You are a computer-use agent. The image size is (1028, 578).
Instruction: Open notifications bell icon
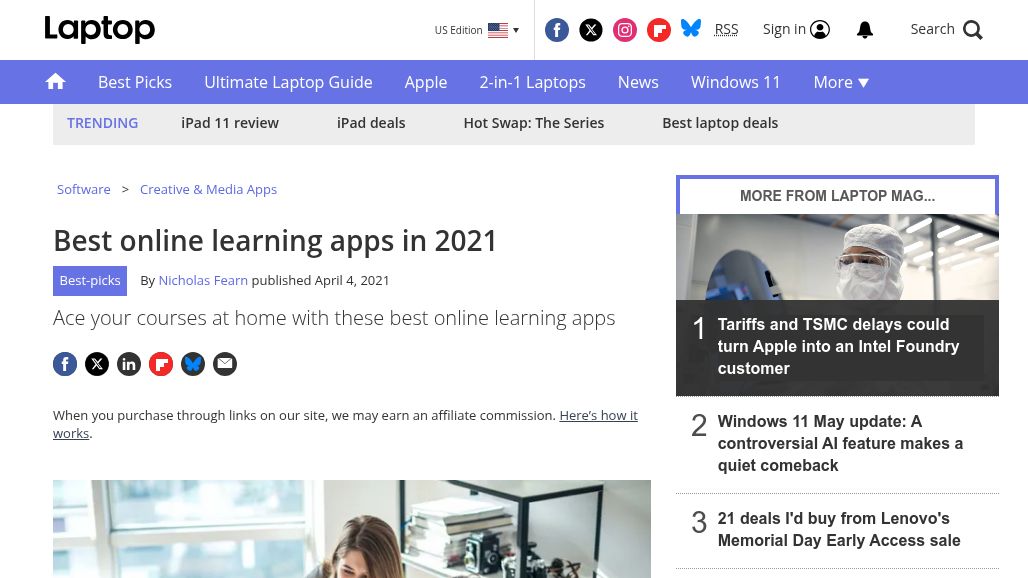coord(865,29)
